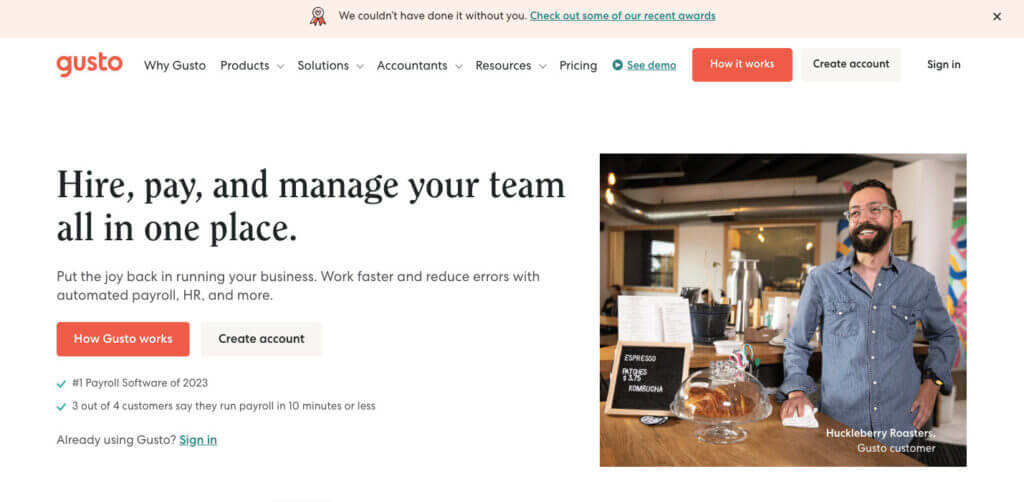Click Create account below the headline
Image resolution: width=1024 pixels, height=502 pixels.
coord(261,339)
